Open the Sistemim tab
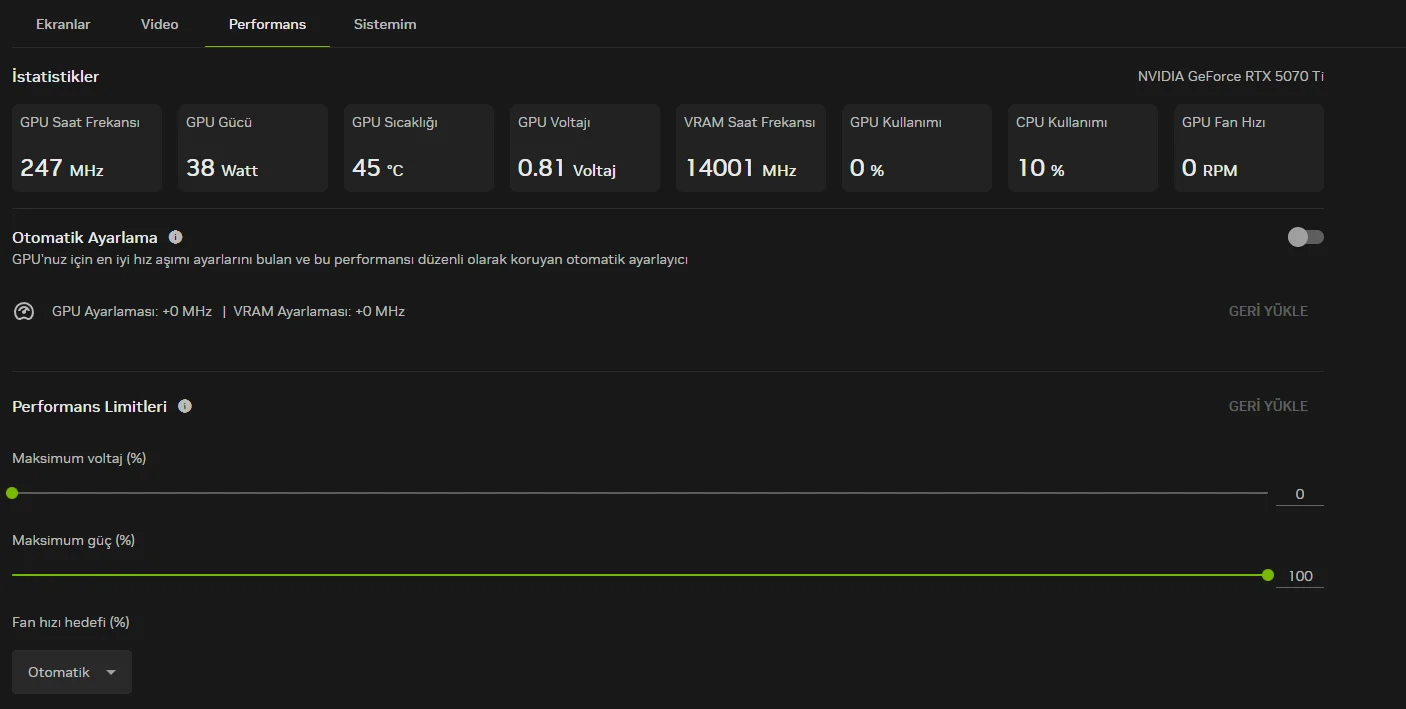This screenshot has height=709, width=1406. (385, 24)
